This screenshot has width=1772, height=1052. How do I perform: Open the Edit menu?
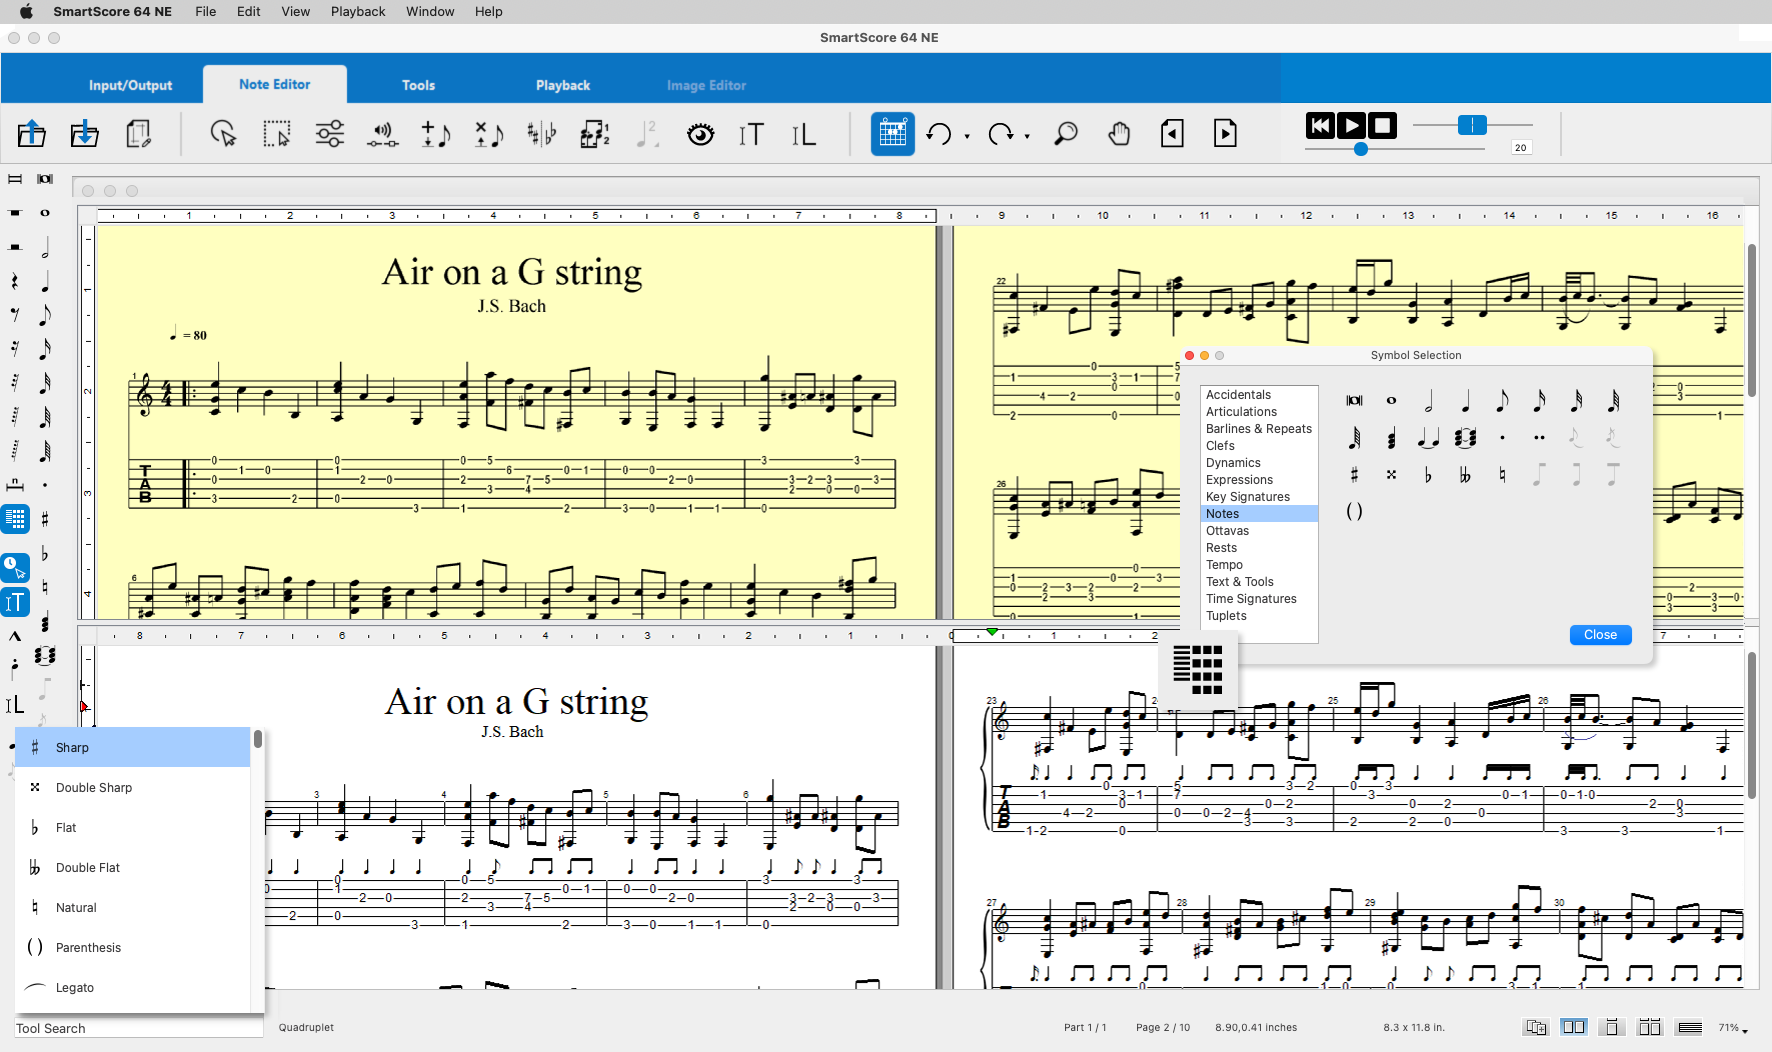pyautogui.click(x=249, y=11)
